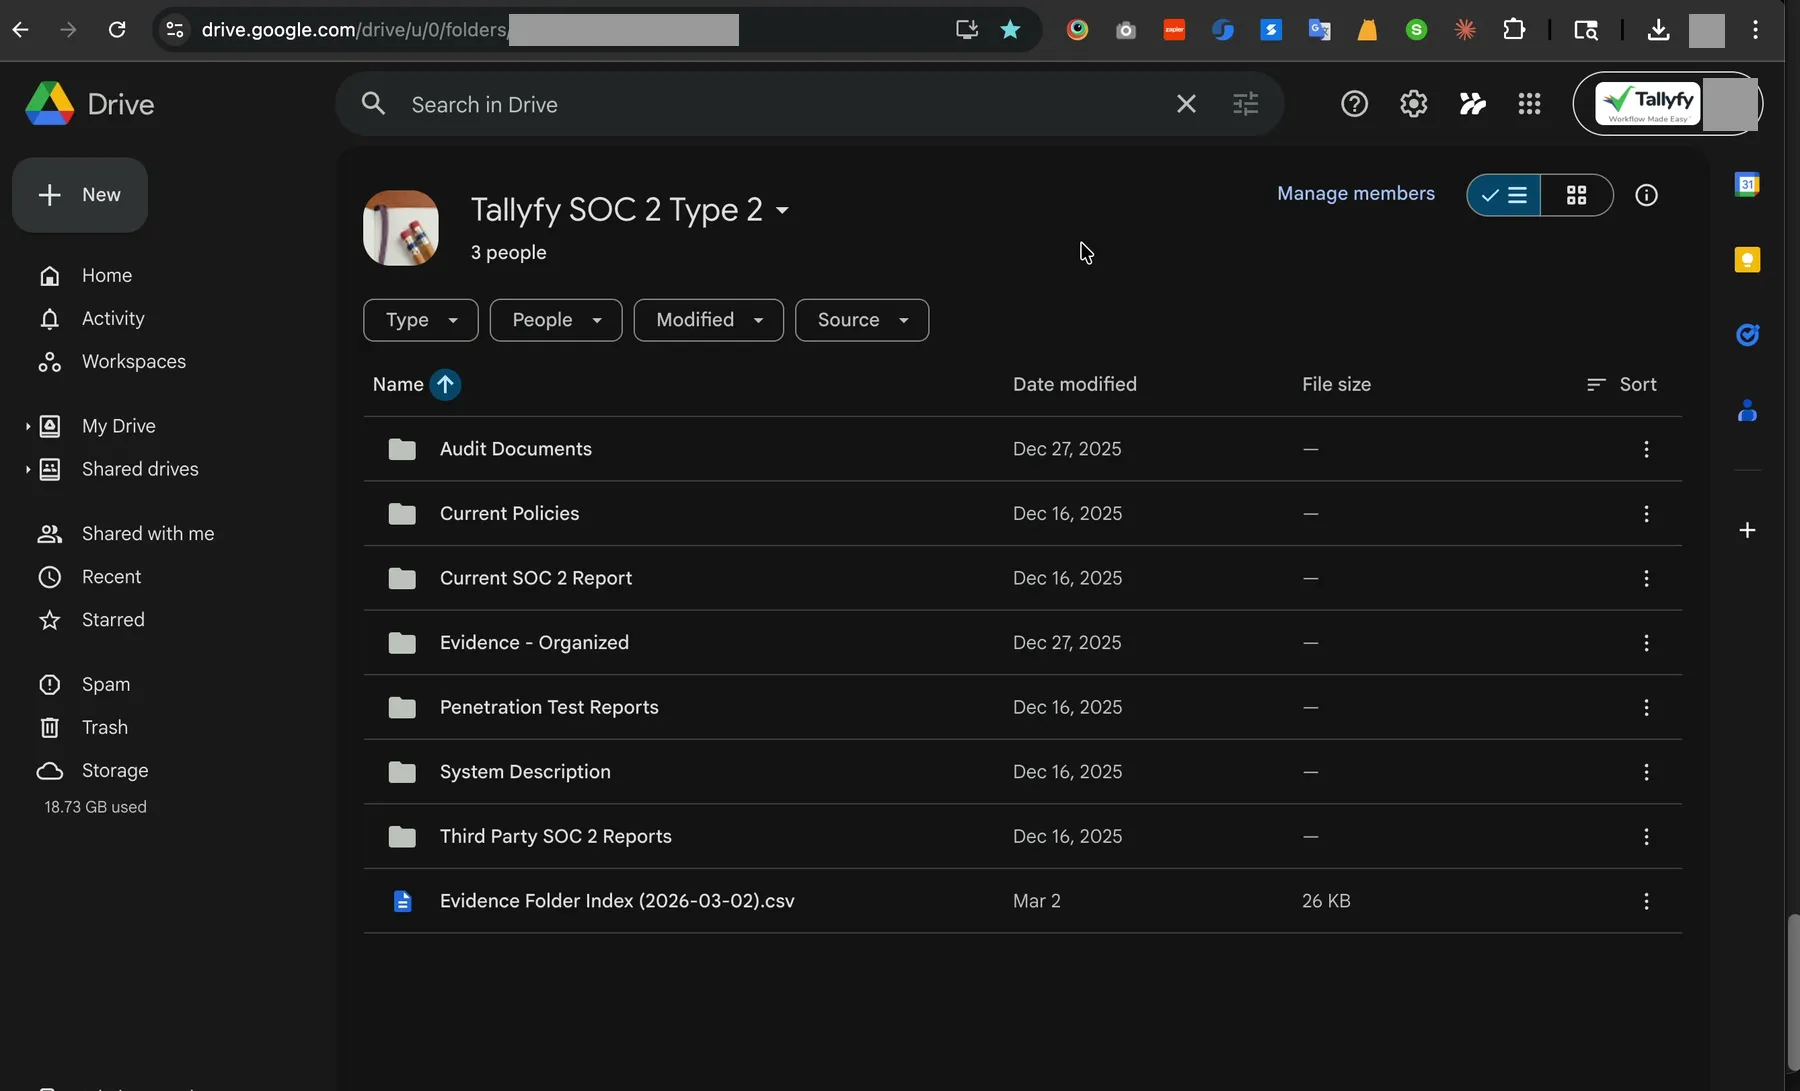Open the Google Drive logo home
This screenshot has height=1091, width=1800.
(x=89, y=104)
